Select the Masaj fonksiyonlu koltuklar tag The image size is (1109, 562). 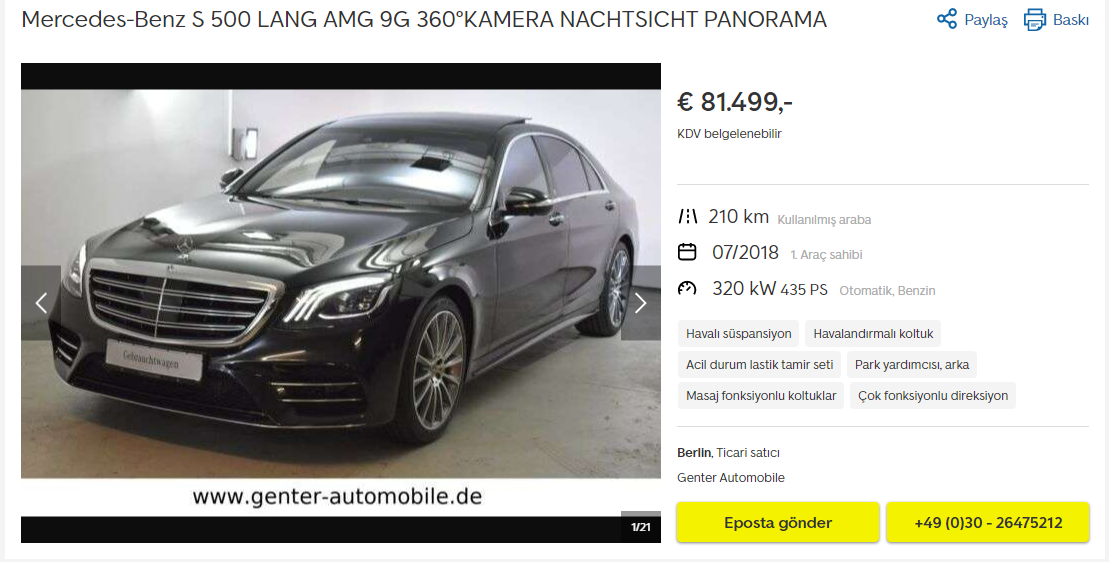(x=760, y=396)
